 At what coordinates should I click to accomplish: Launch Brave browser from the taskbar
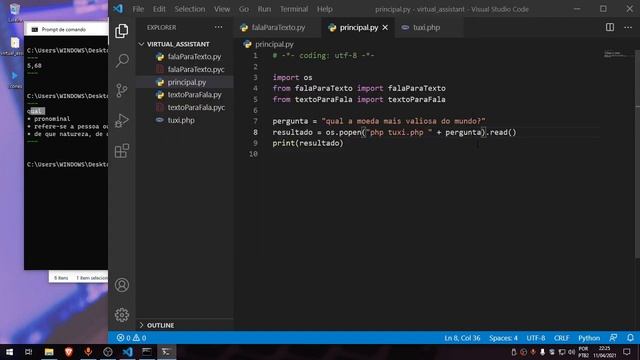[x=69, y=352]
